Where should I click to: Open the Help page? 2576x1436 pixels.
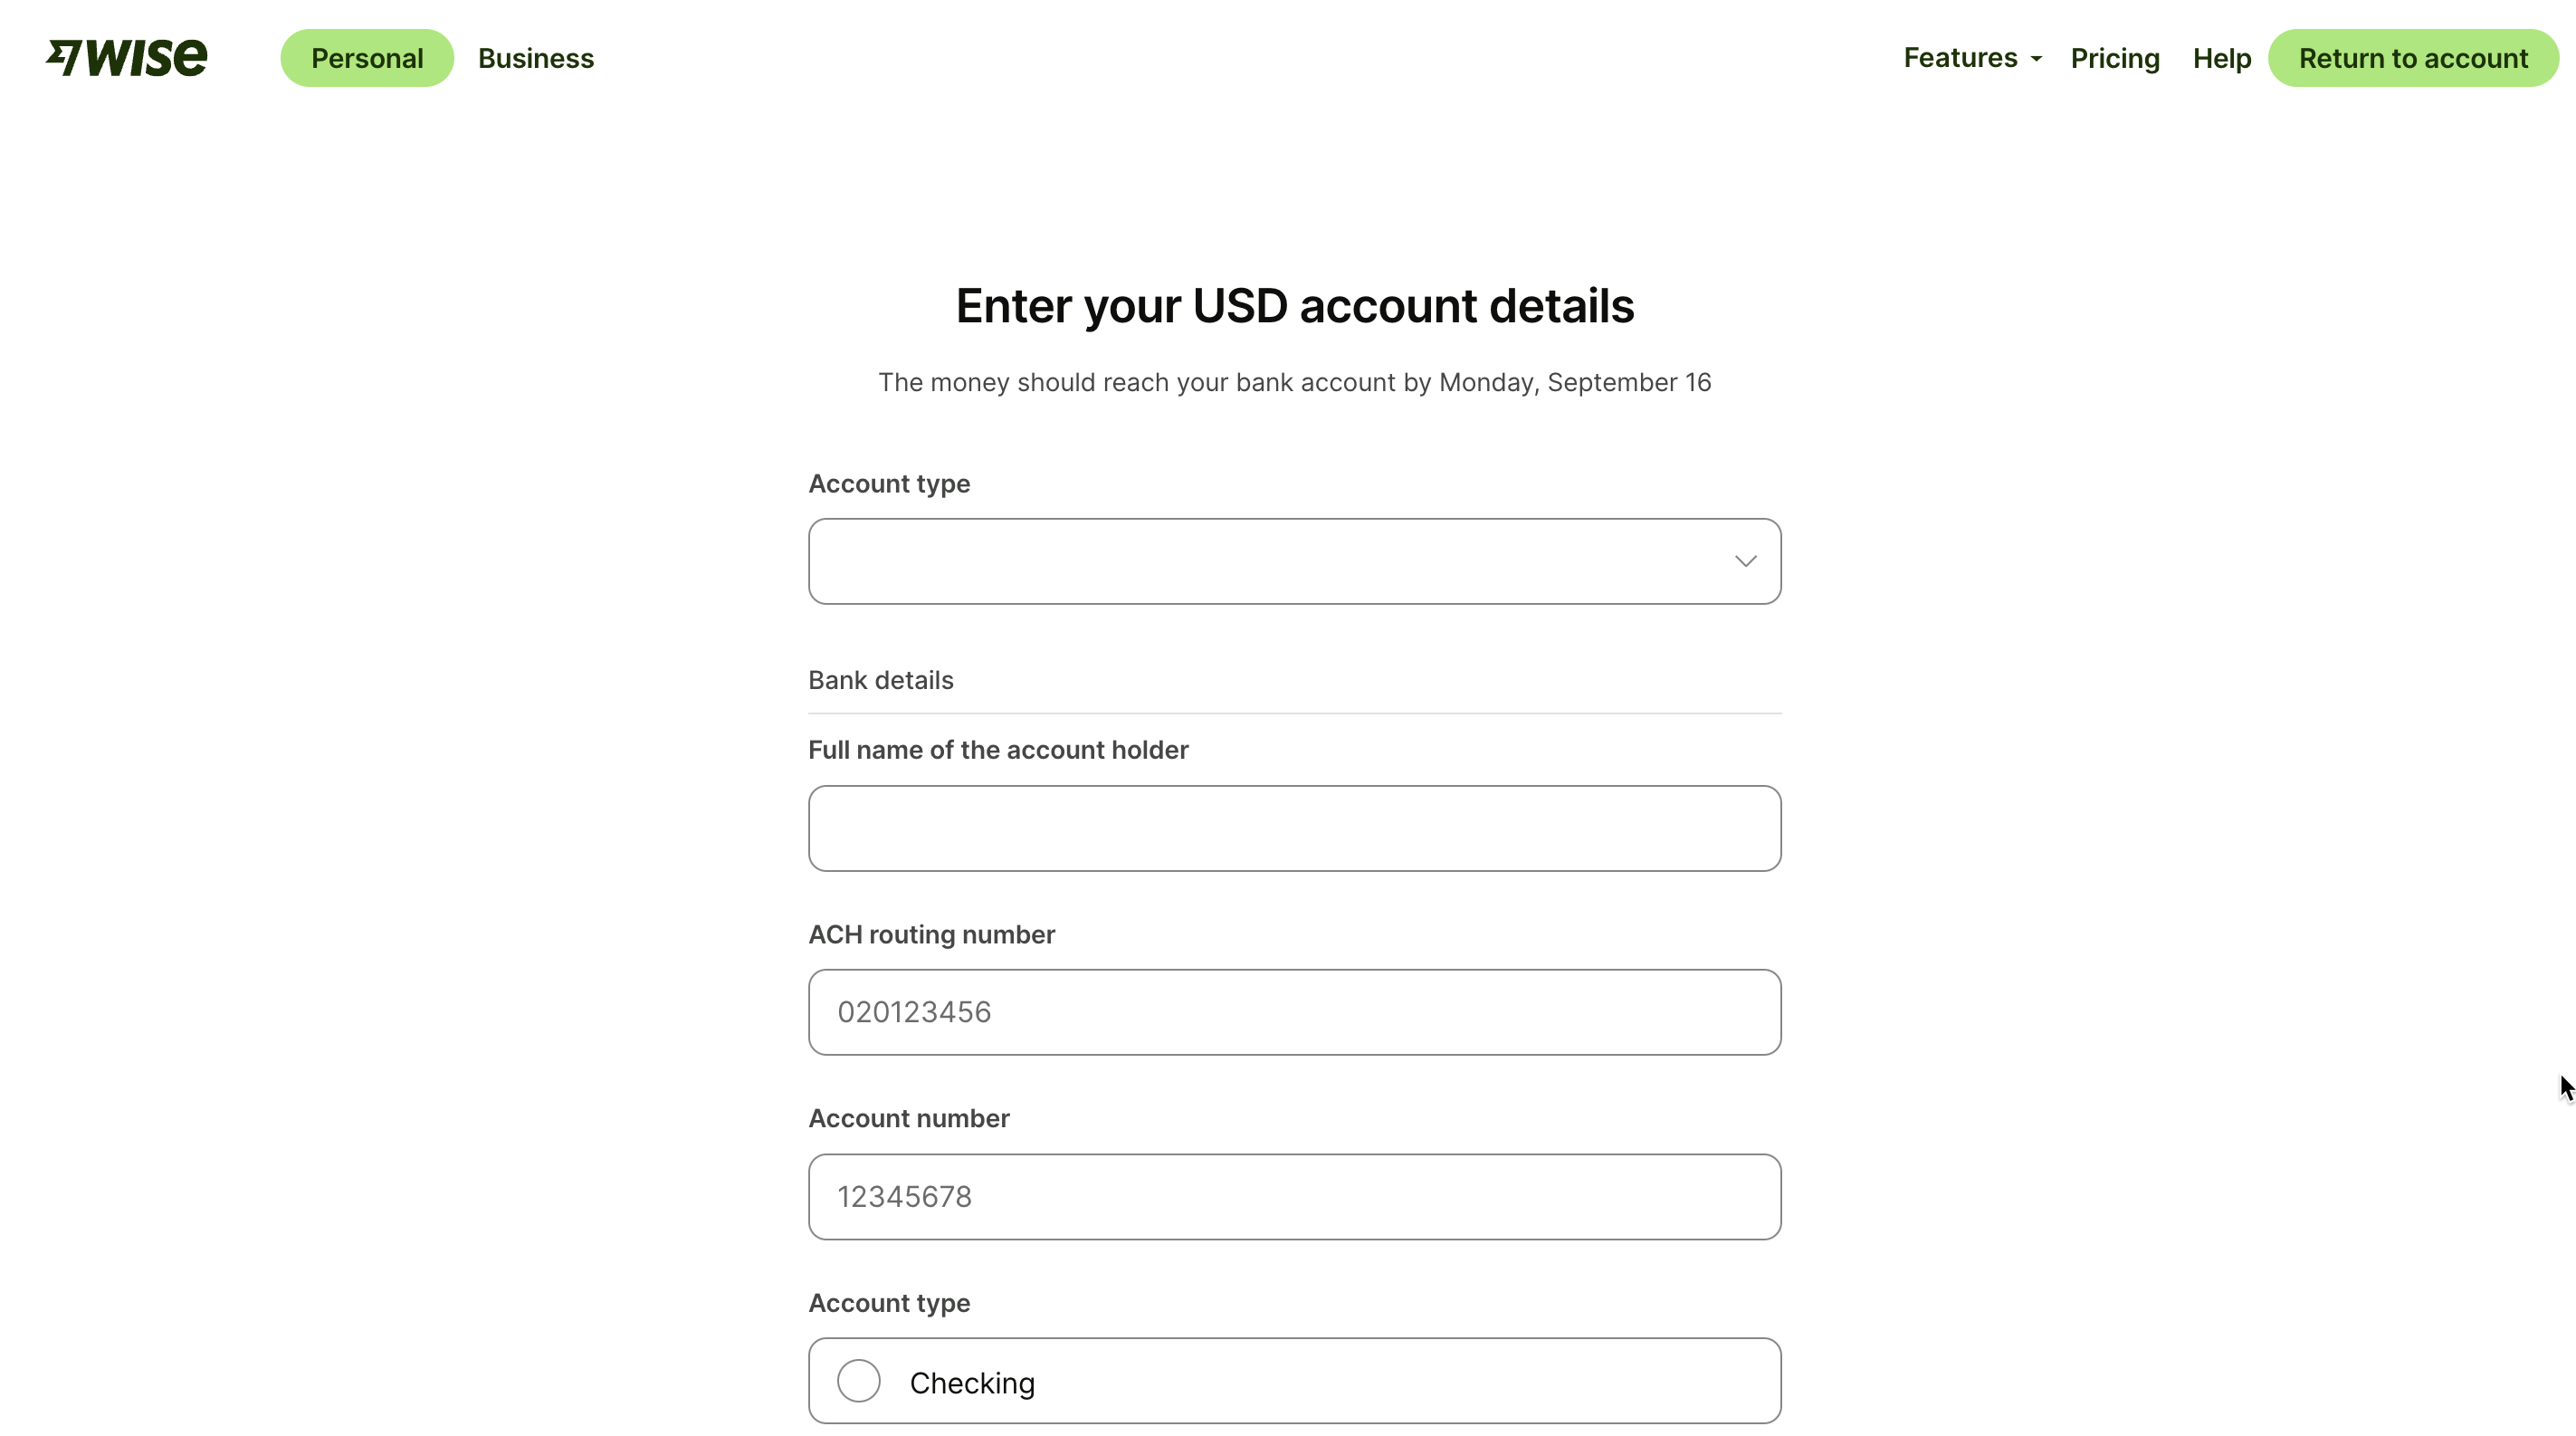click(x=2221, y=58)
